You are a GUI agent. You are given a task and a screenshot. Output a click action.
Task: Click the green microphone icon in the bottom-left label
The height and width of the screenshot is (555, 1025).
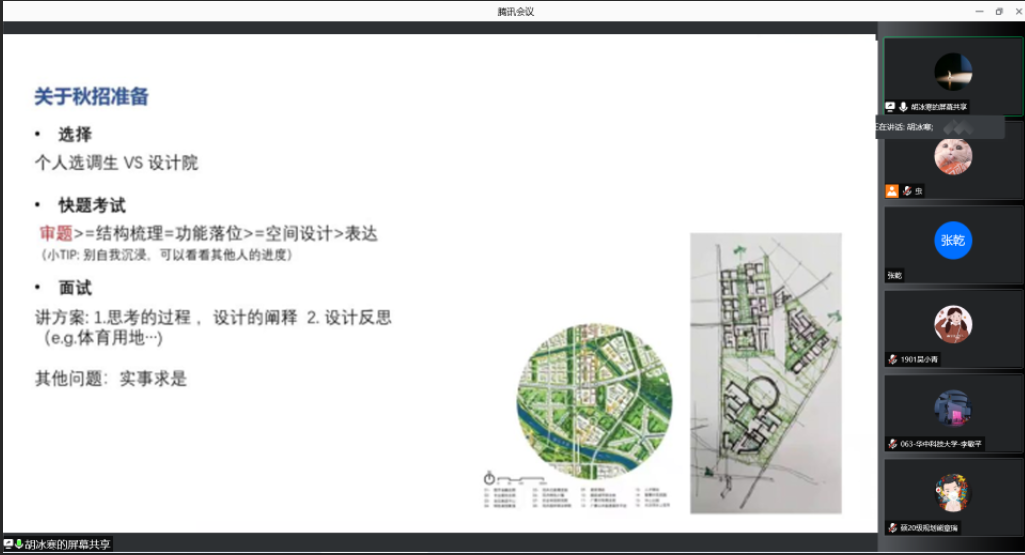(18, 544)
